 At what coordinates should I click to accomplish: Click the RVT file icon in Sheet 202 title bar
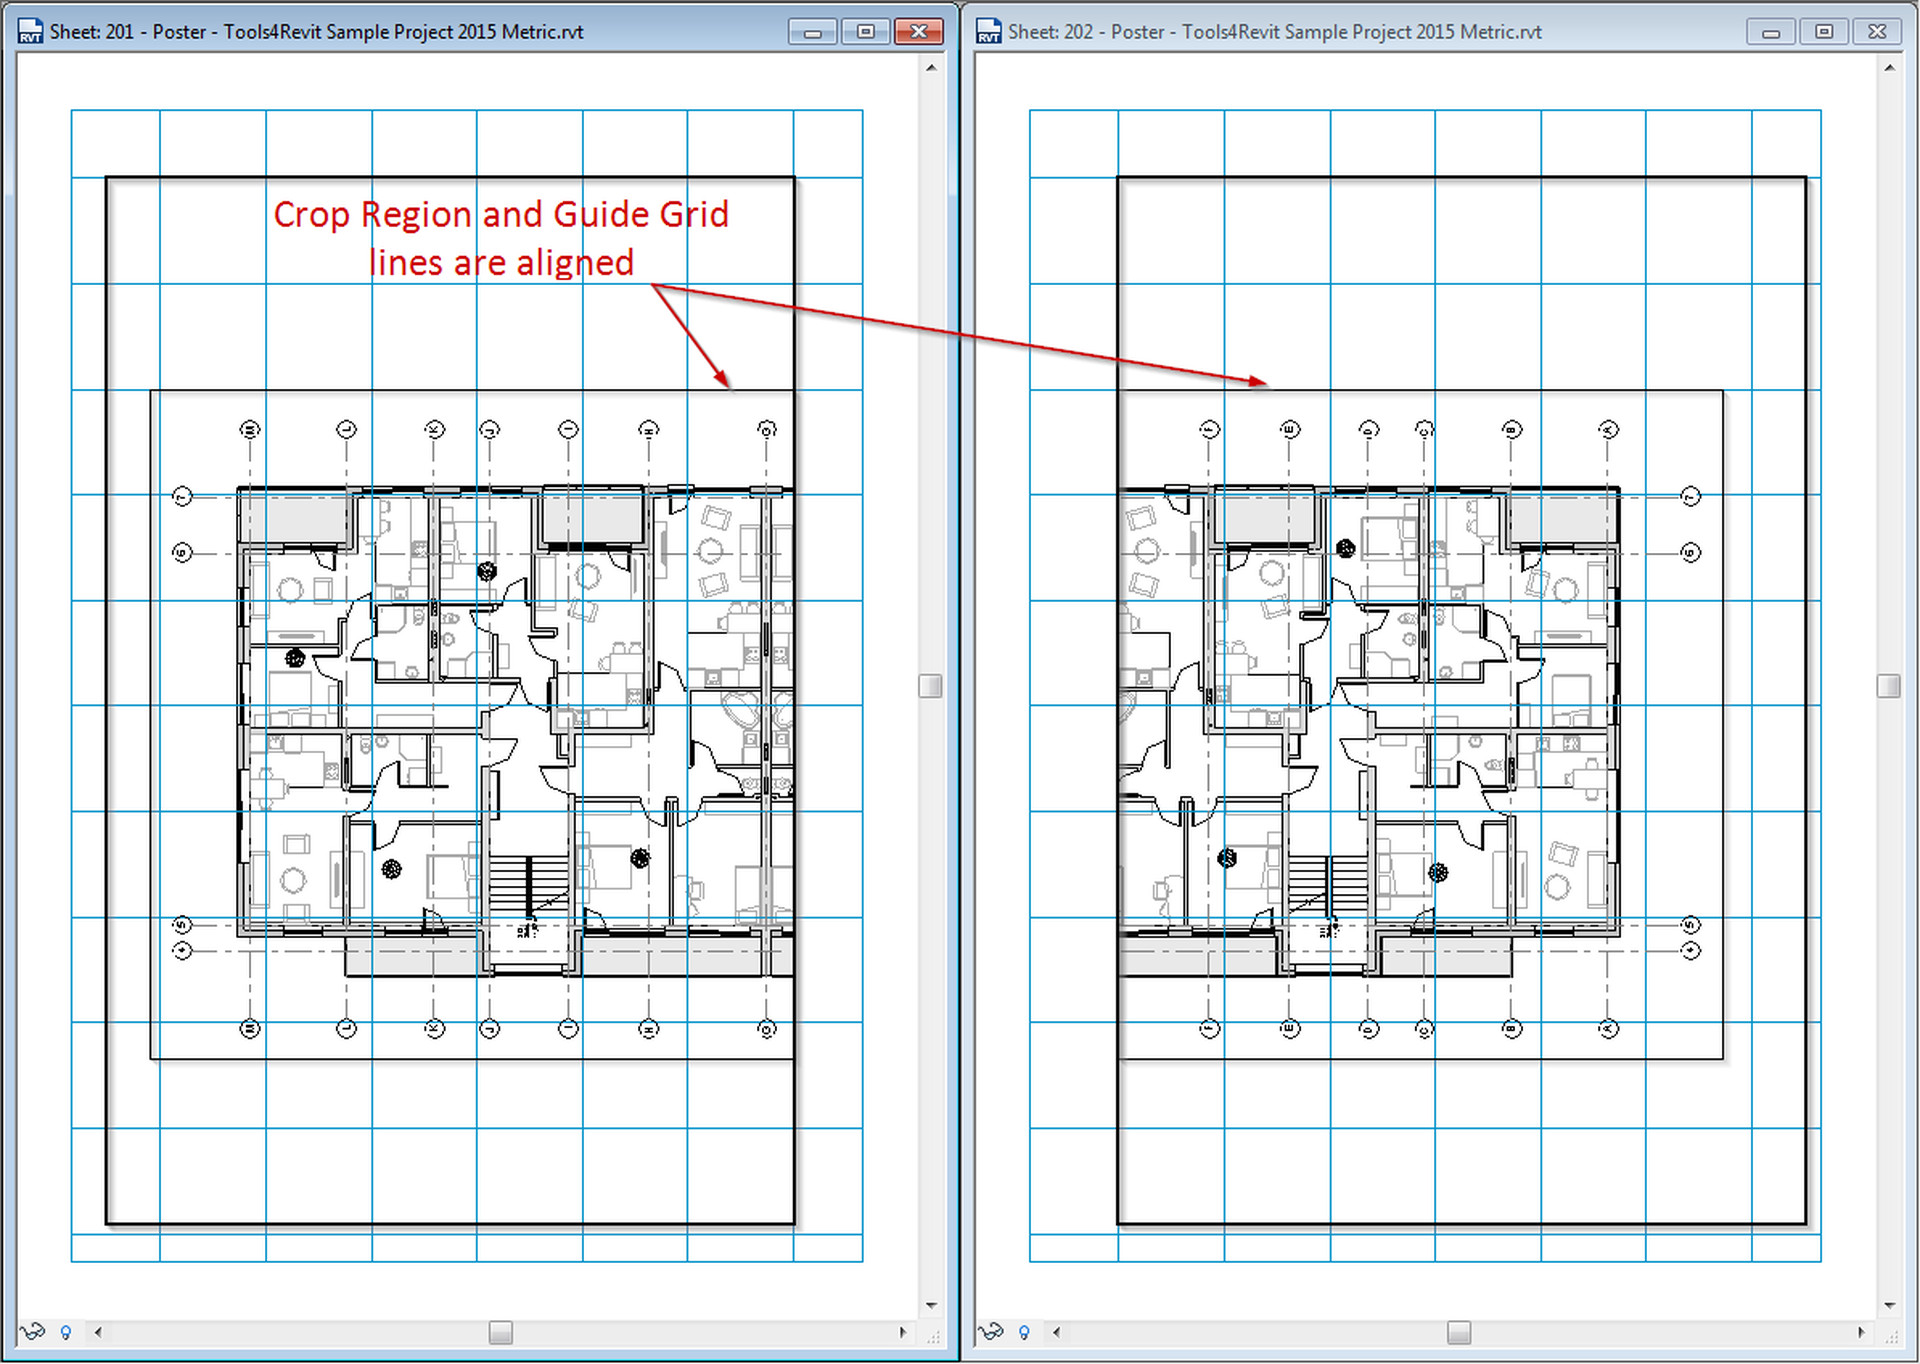[x=988, y=31]
